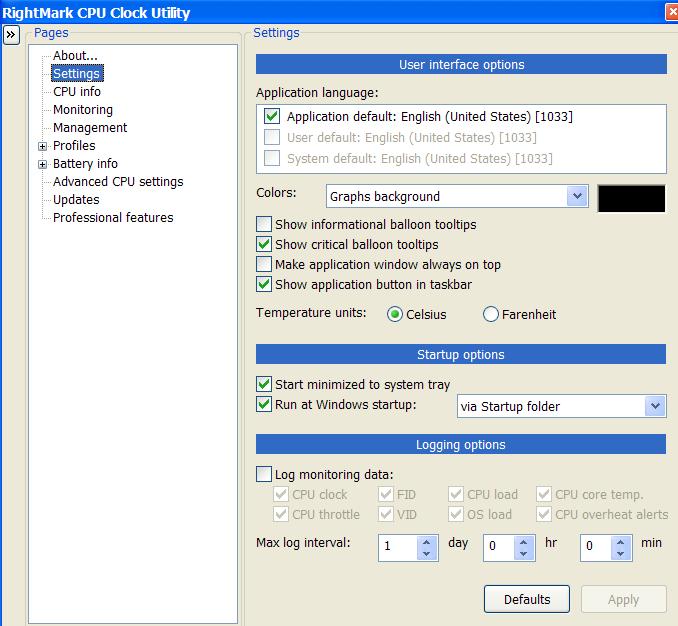This screenshot has height=626, width=678.
Task: Uncheck Show application button in taskbar
Action: coord(264,284)
